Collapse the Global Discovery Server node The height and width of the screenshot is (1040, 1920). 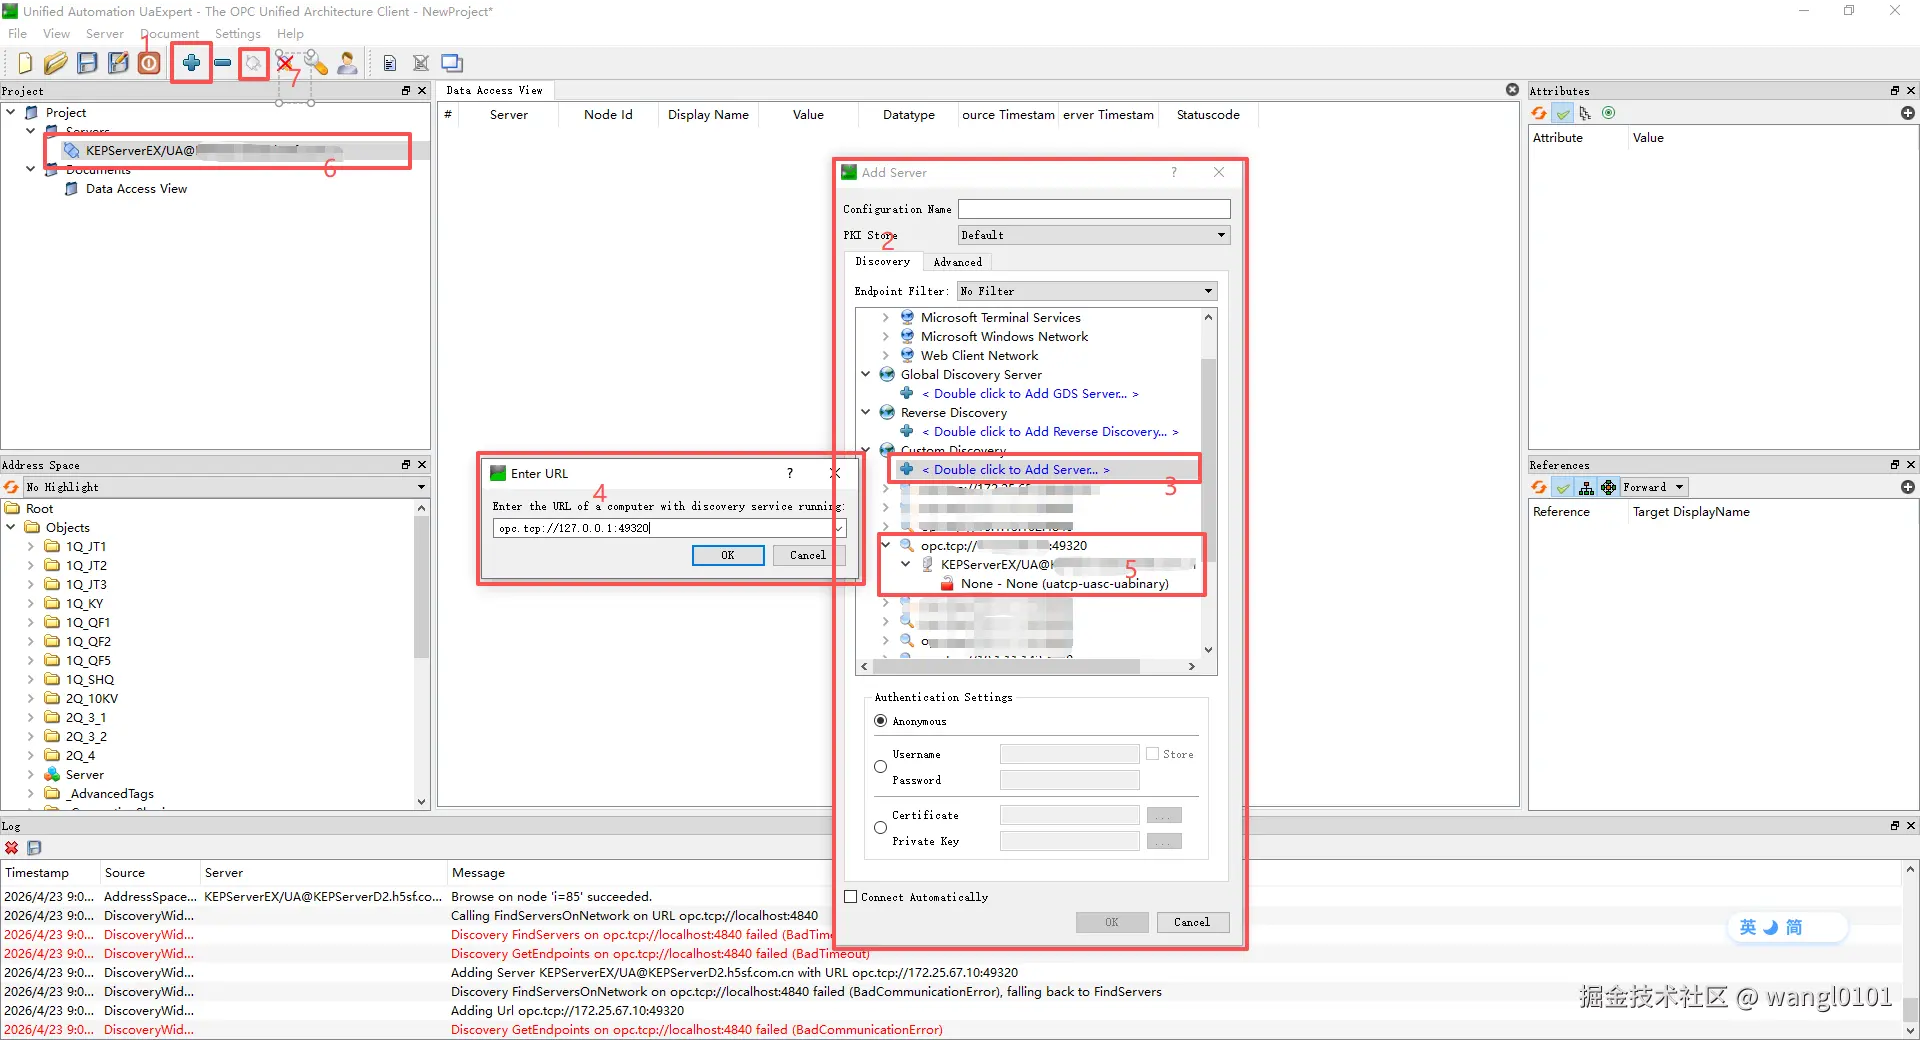pos(866,374)
